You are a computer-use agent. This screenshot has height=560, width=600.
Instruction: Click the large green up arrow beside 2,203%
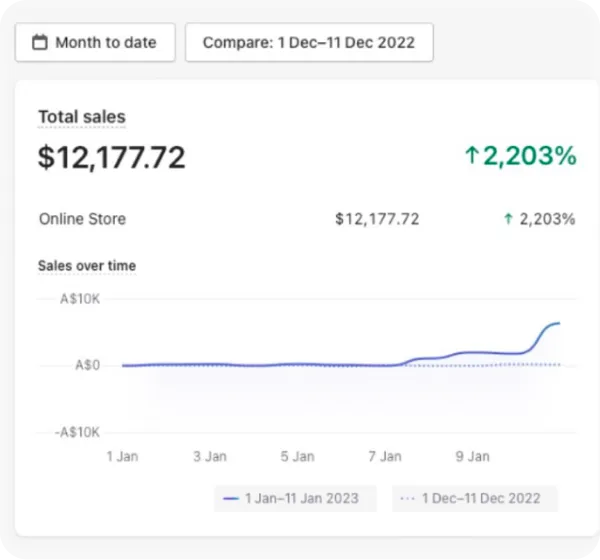[x=472, y=156]
